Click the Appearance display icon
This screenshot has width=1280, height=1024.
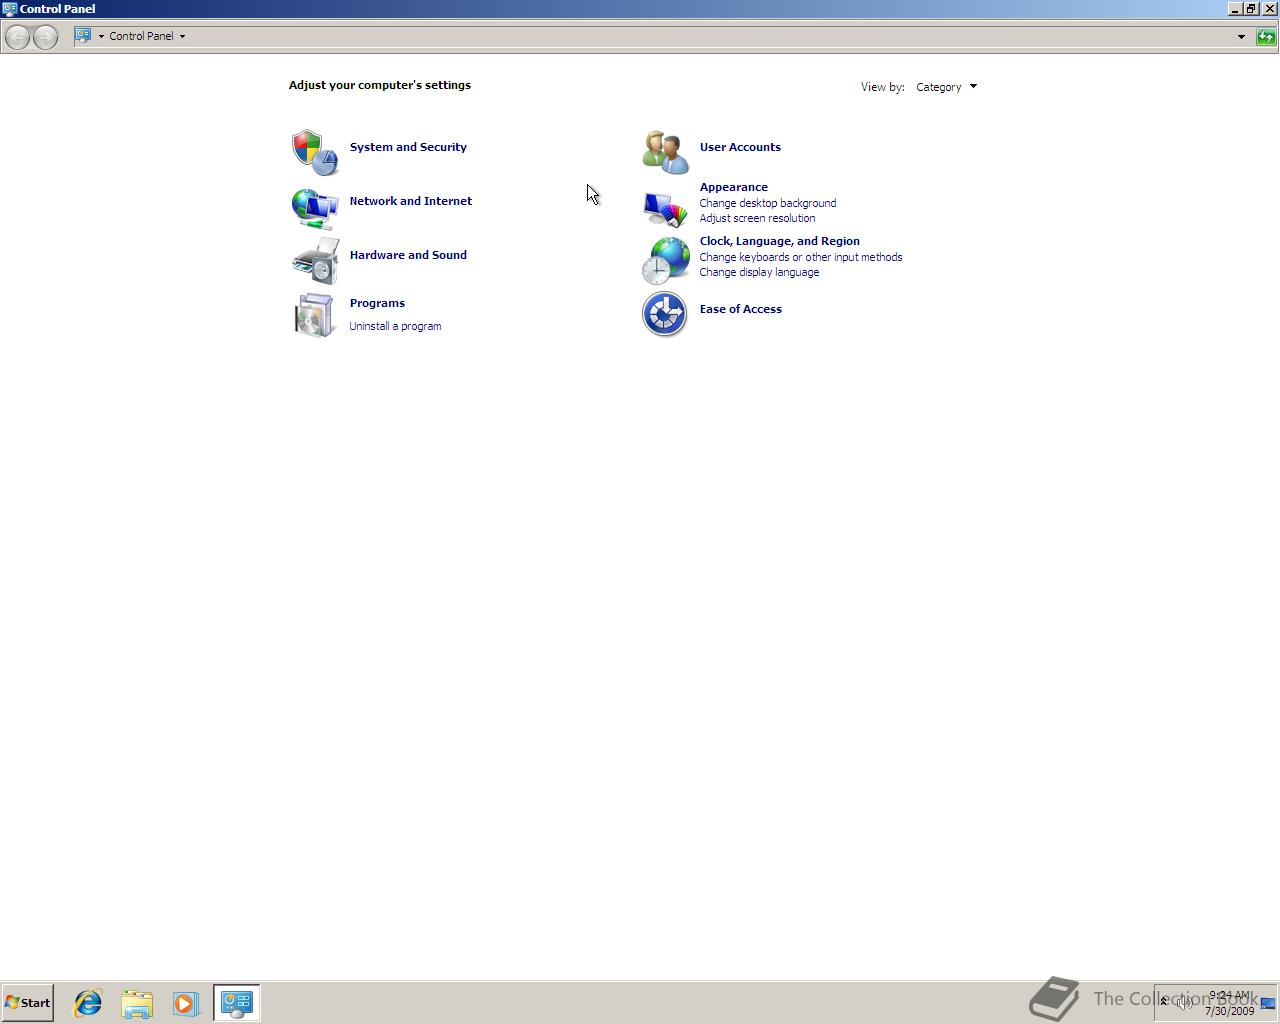(x=664, y=207)
